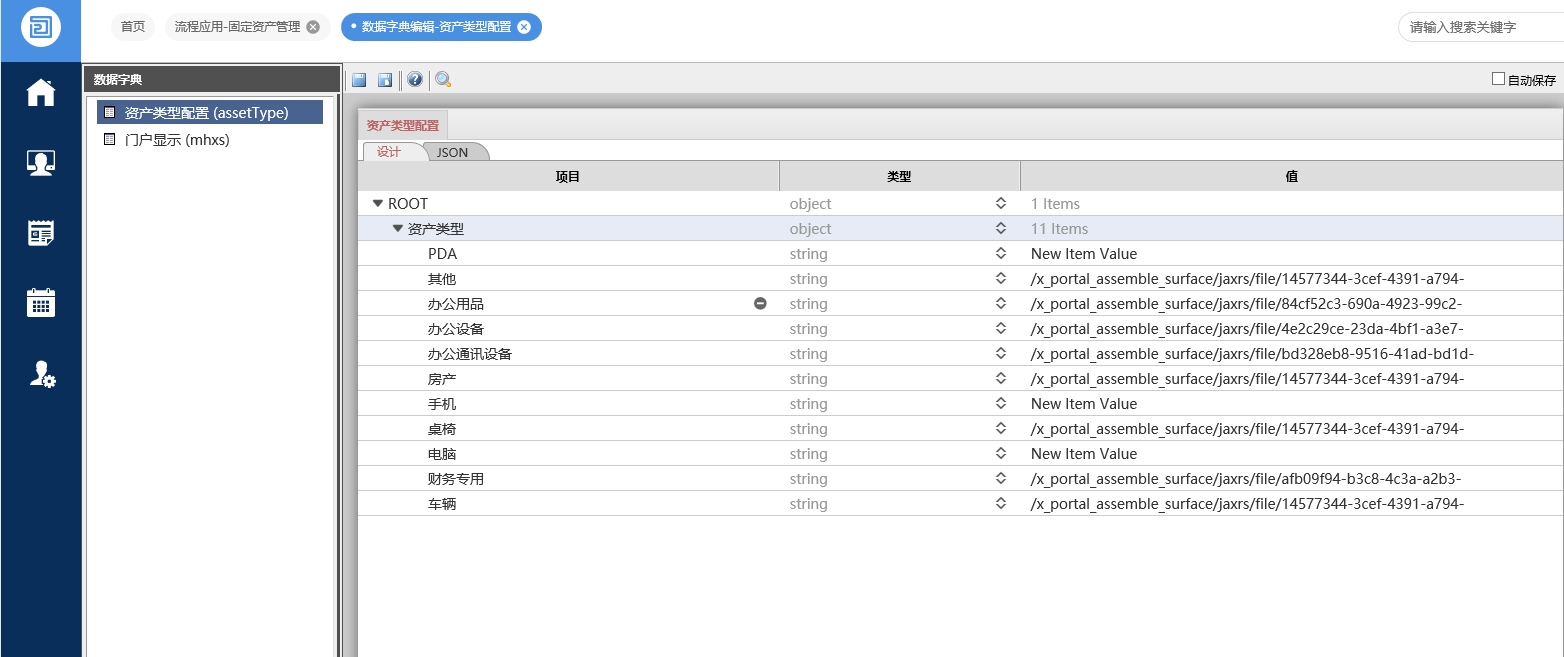Click the 数据字典 panel header
1564x657 pixels.
(212, 79)
